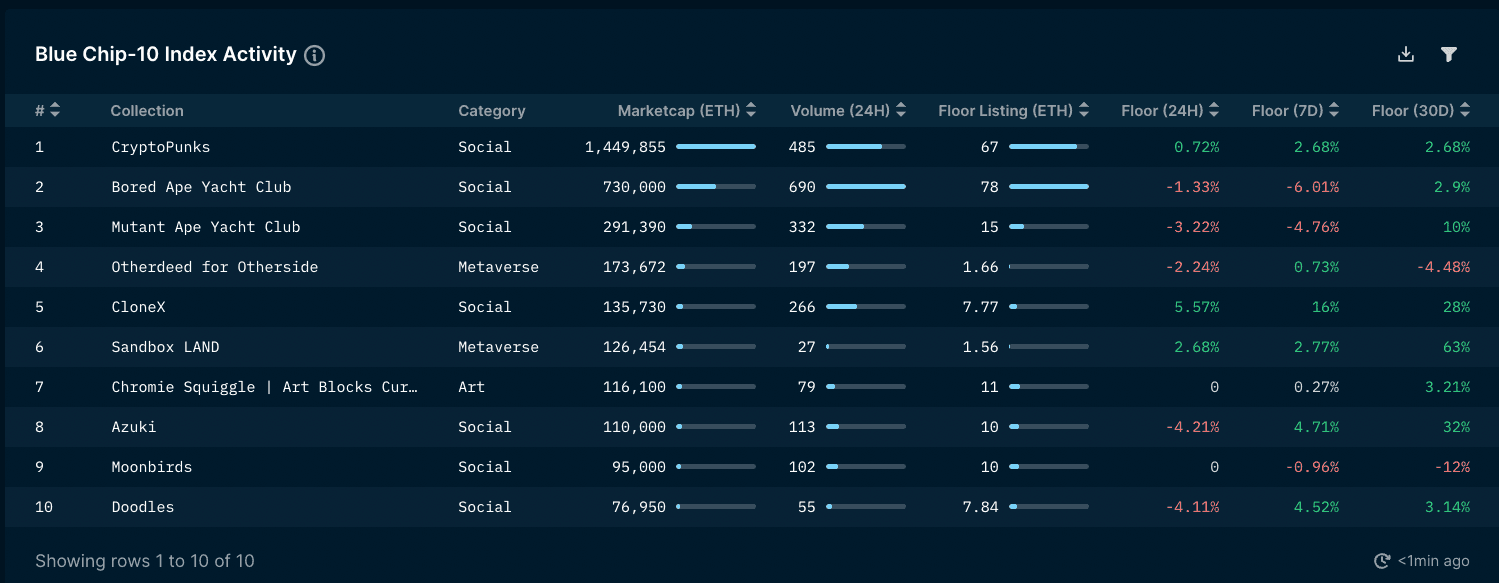Open the Mutant Ape Yacht Club collection
Image resolution: width=1499 pixels, height=583 pixels.
click(x=206, y=227)
